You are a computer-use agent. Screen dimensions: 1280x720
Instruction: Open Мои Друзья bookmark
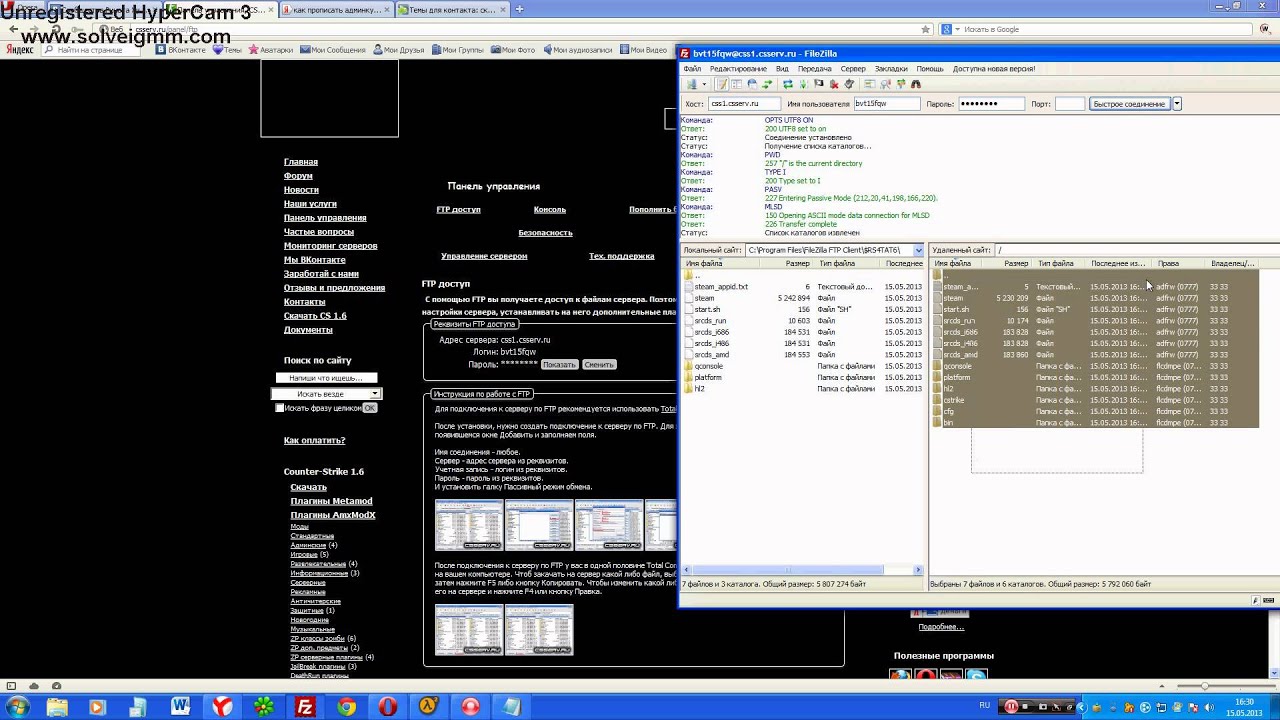[398, 49]
